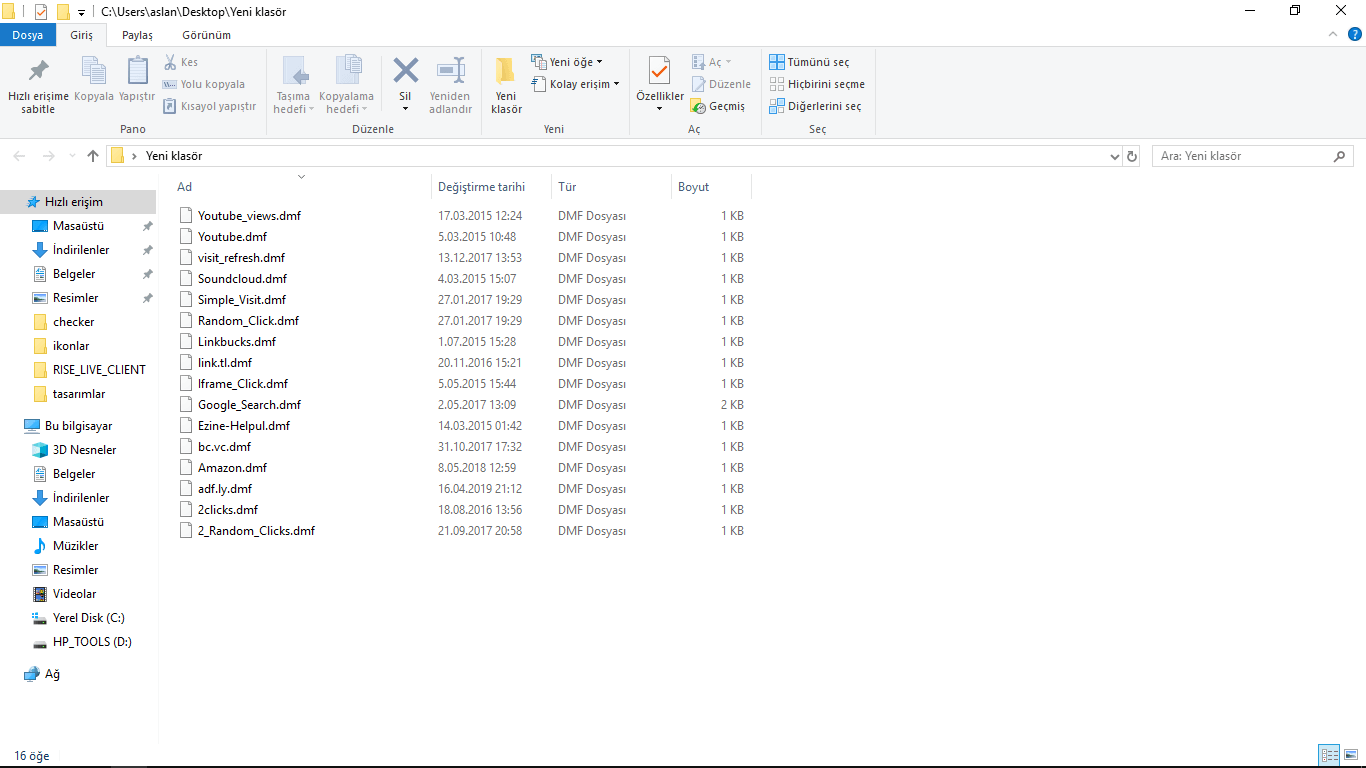Switch to large icons view icon
This screenshot has width=1366, height=768.
click(1350, 755)
